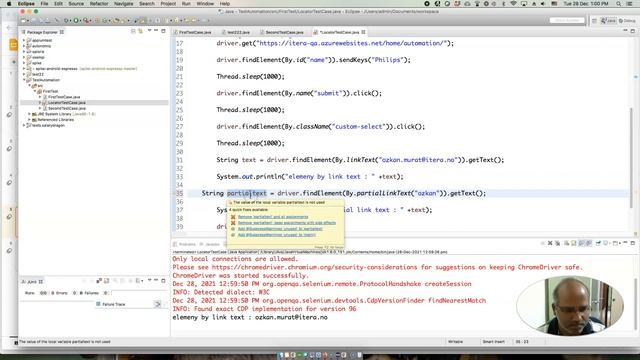
Task: Click the Debug bug icon in the toolbar
Action: click(66, 20)
